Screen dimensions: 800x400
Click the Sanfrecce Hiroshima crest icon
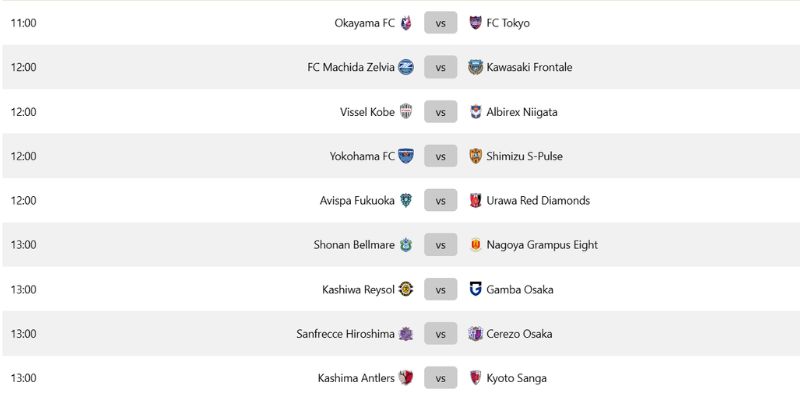pyautogui.click(x=406, y=334)
